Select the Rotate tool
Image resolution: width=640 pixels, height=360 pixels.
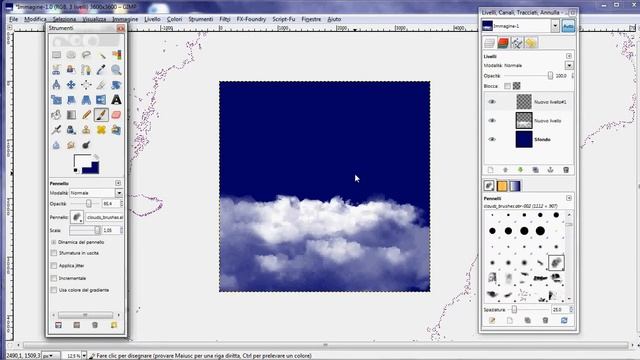(x=116, y=85)
